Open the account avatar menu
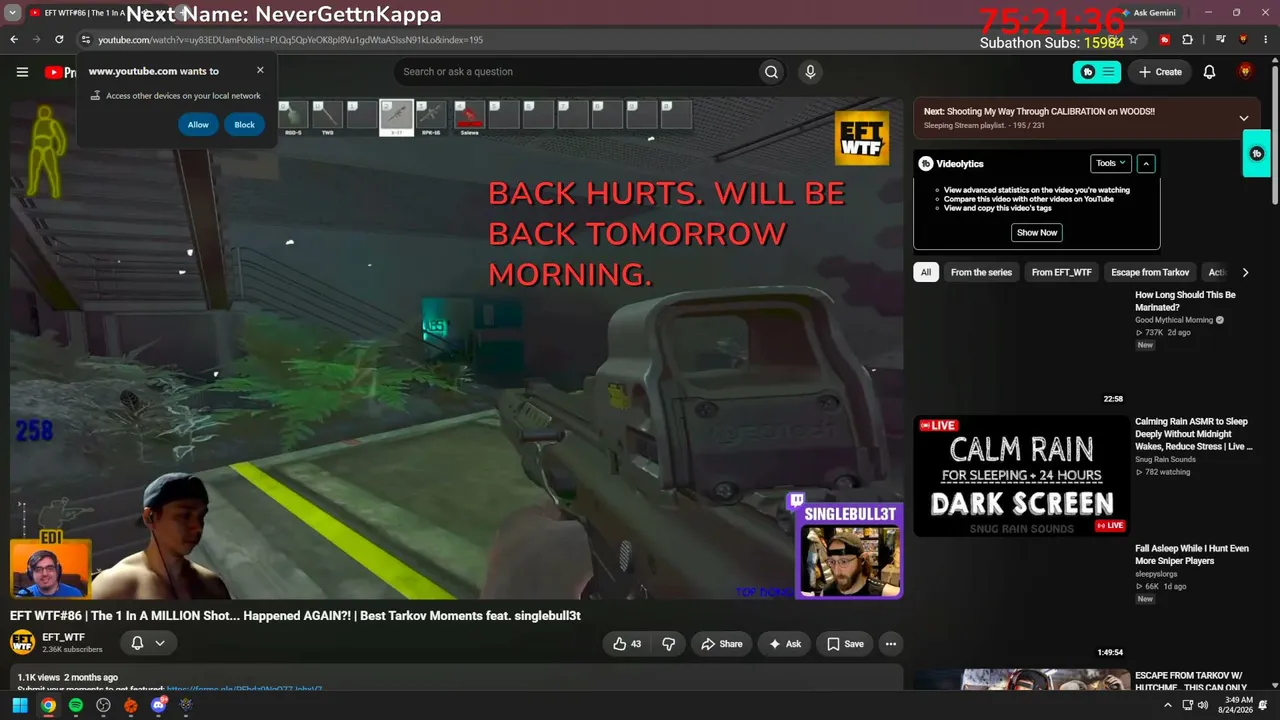 pyautogui.click(x=1245, y=72)
